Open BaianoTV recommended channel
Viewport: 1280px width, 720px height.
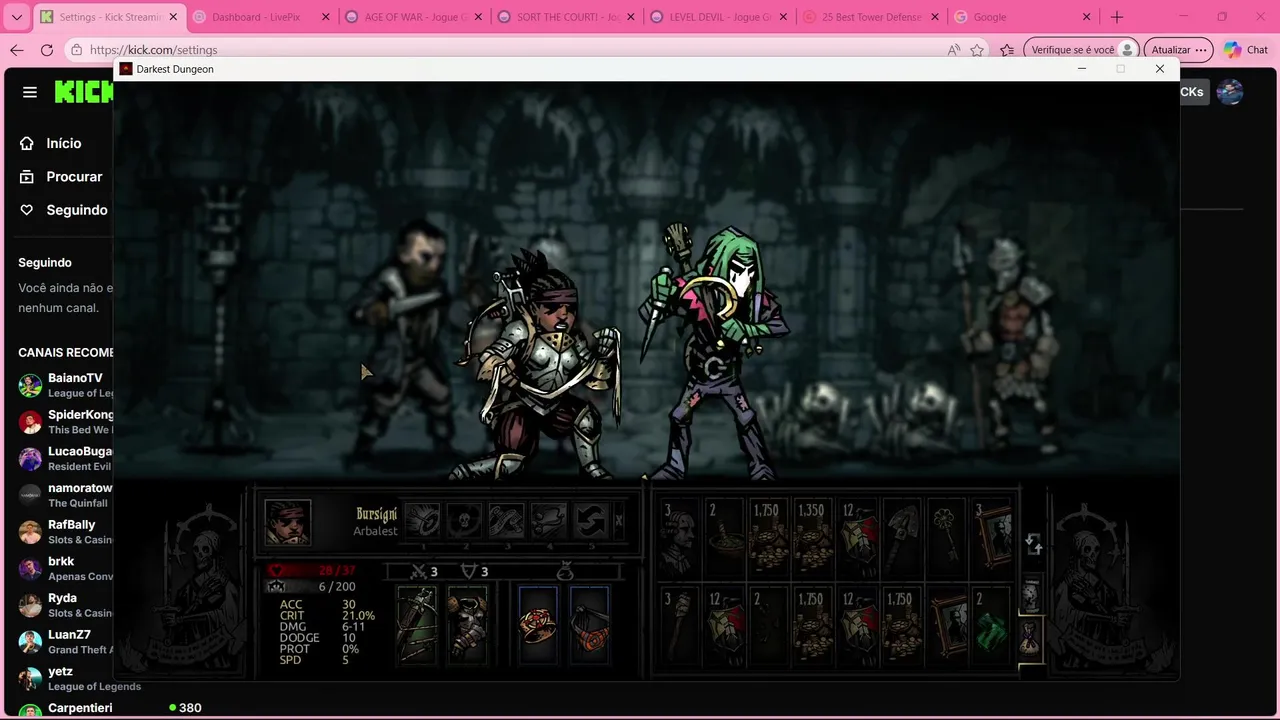pyautogui.click(x=66, y=385)
